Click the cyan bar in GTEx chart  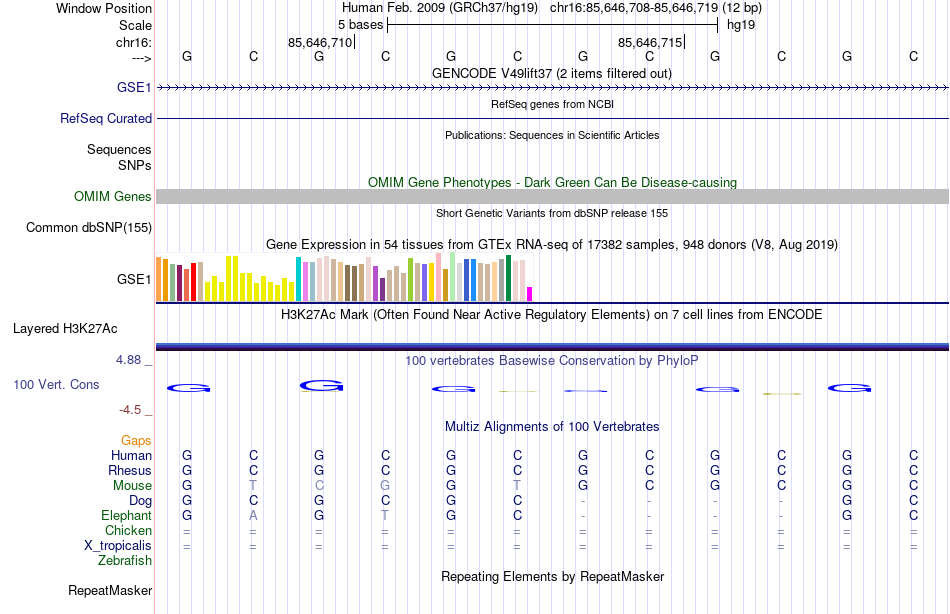[x=299, y=279]
